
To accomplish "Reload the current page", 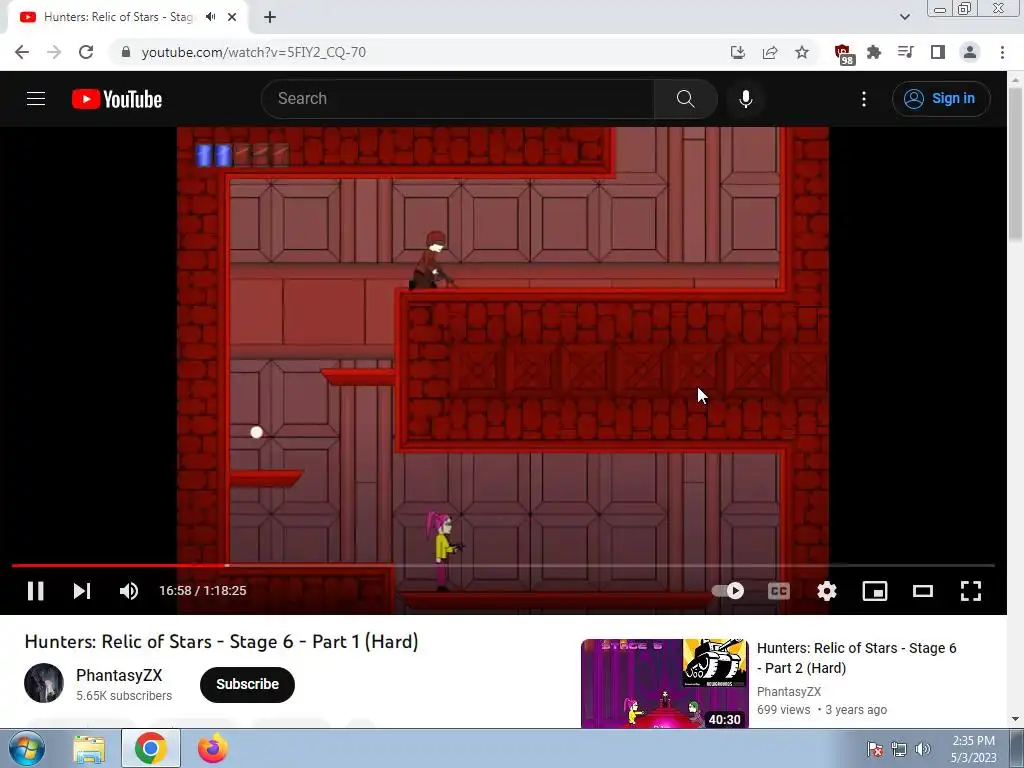I will click(x=86, y=52).
